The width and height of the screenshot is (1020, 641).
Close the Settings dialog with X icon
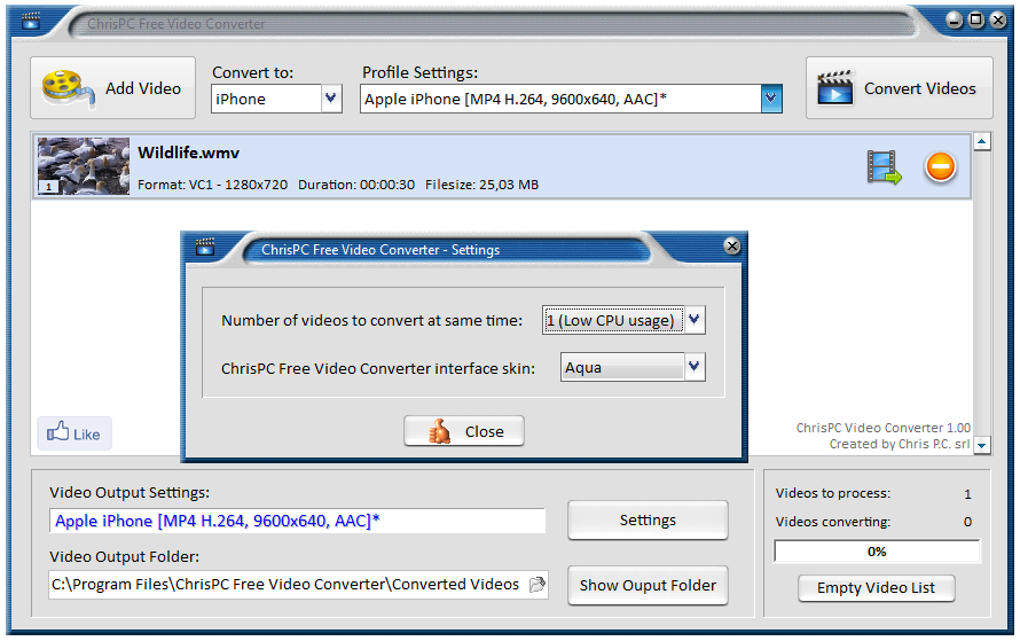[x=732, y=246]
